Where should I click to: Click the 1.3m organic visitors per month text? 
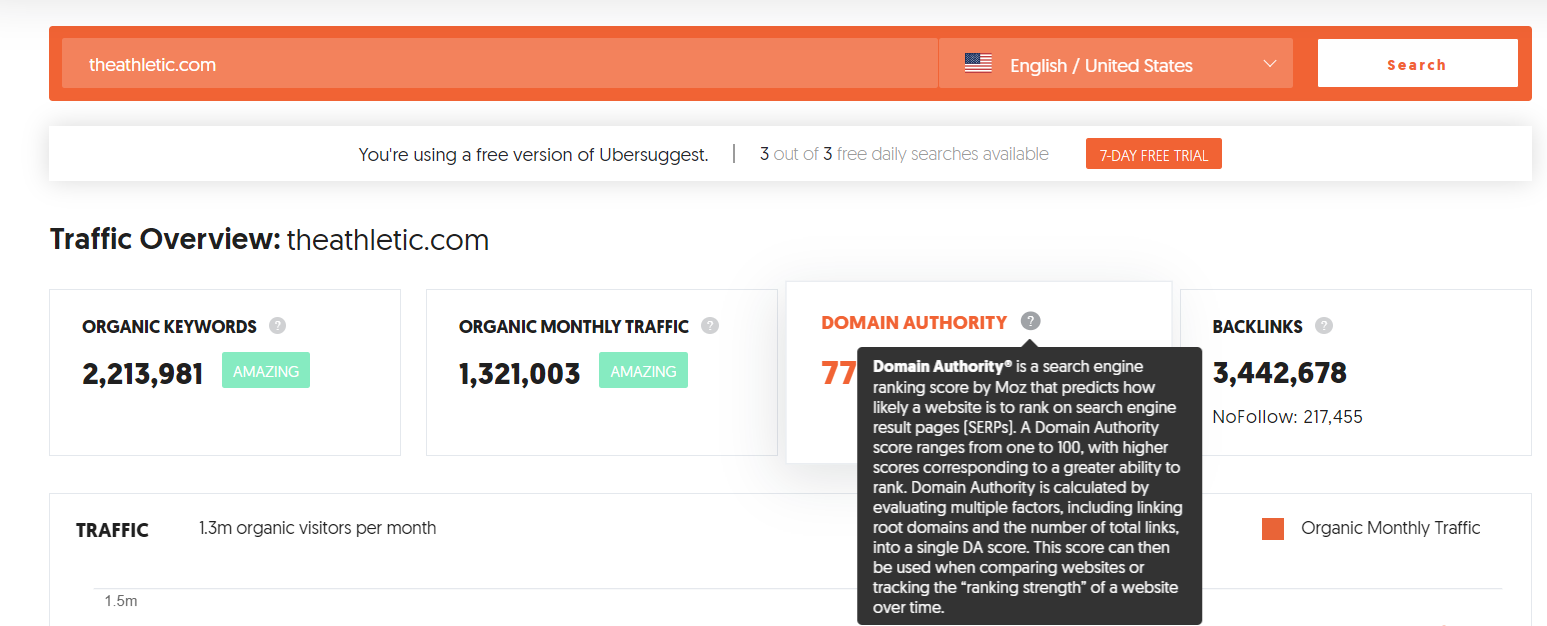[x=318, y=528]
